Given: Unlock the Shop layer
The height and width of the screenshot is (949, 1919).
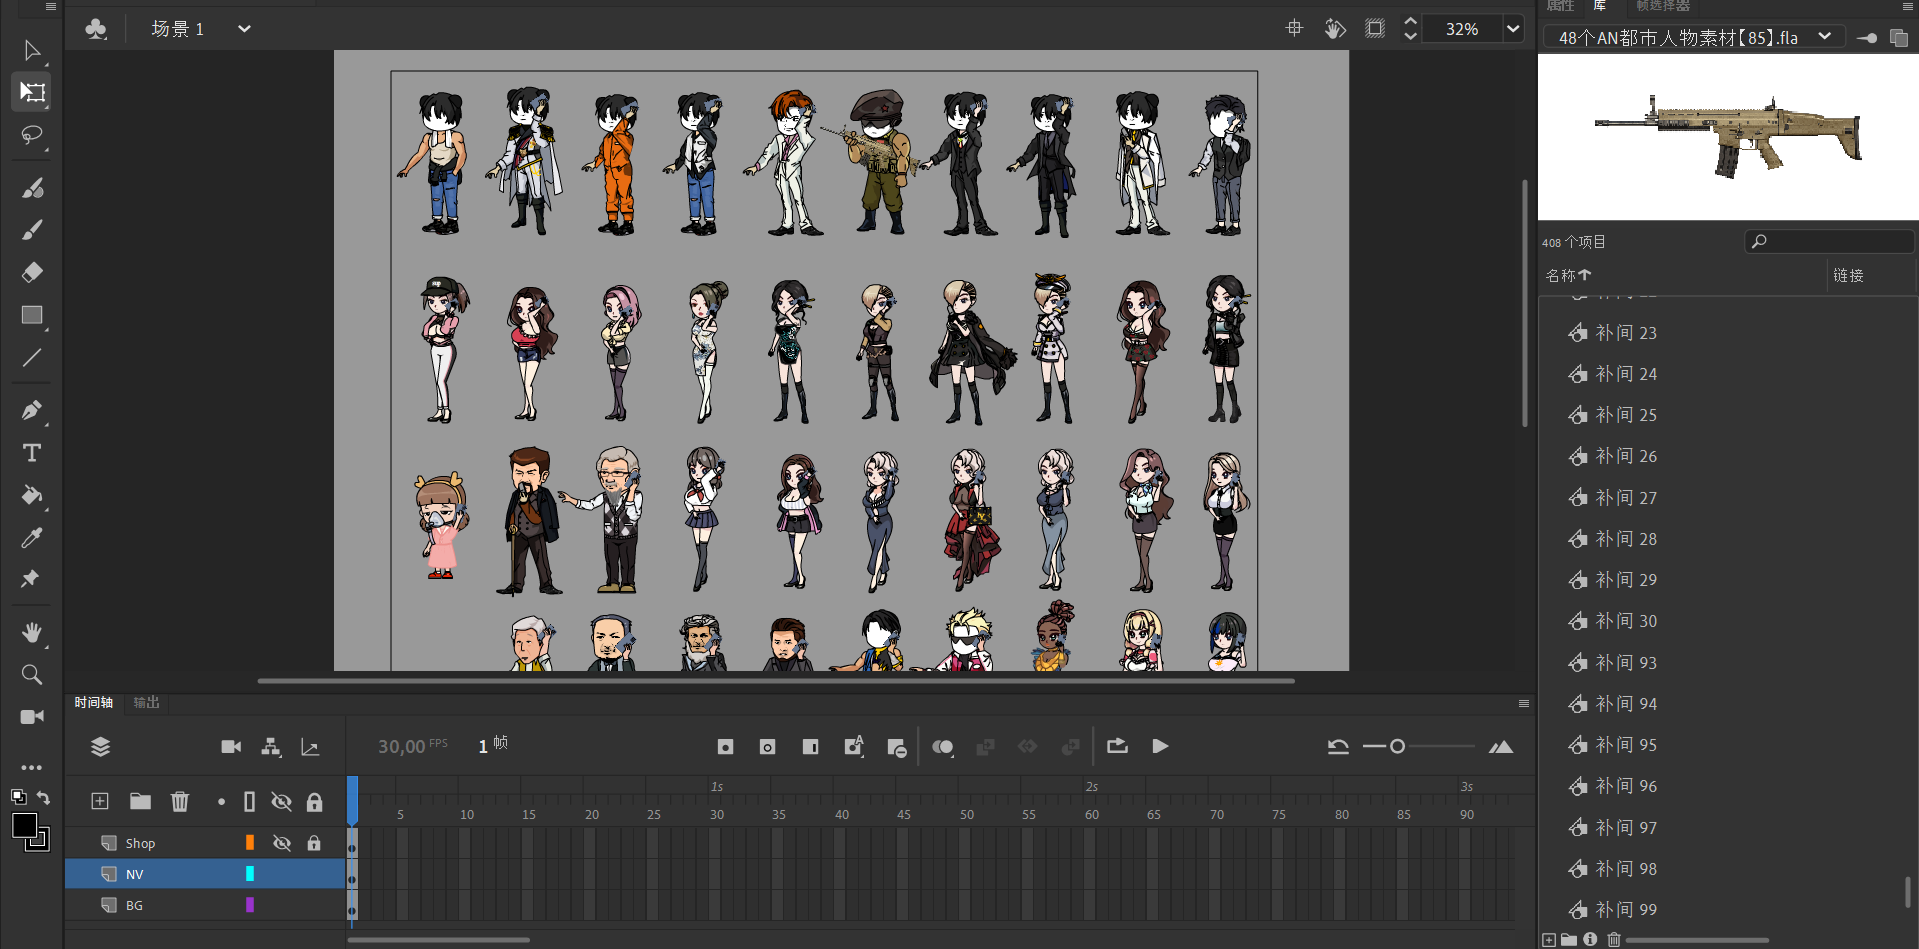Looking at the screenshot, I should [314, 843].
